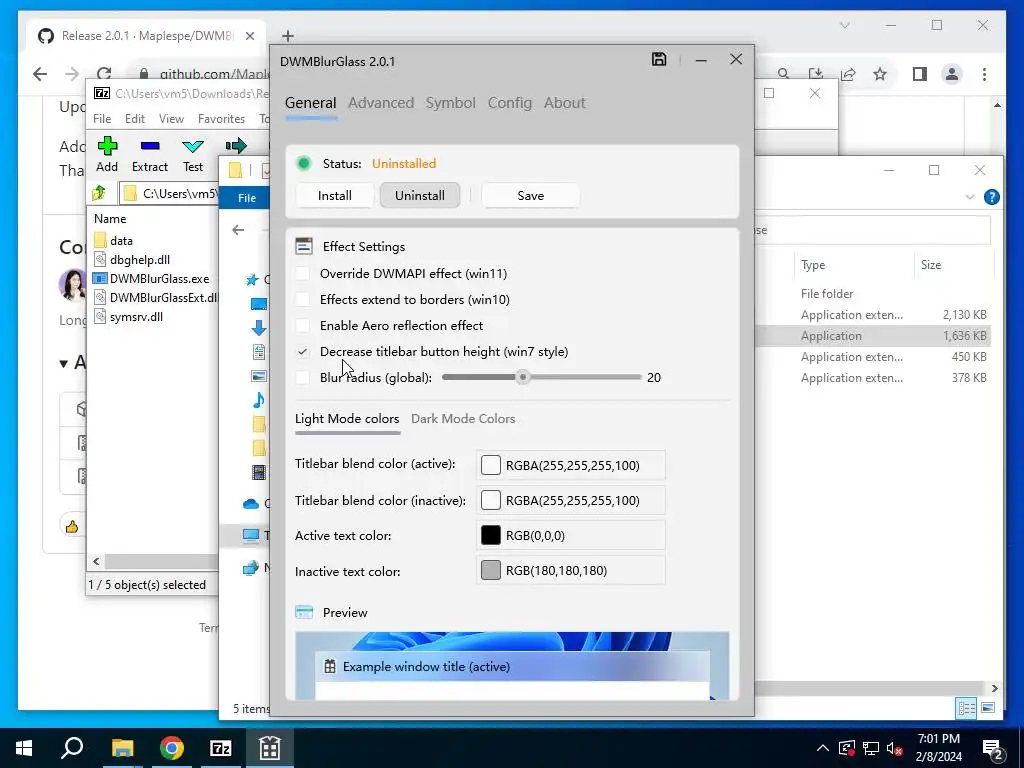Click the taskbar search magnifier icon

pos(72,748)
